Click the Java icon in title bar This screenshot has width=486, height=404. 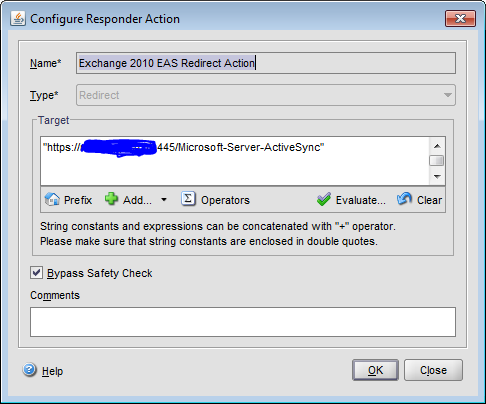click(18, 19)
